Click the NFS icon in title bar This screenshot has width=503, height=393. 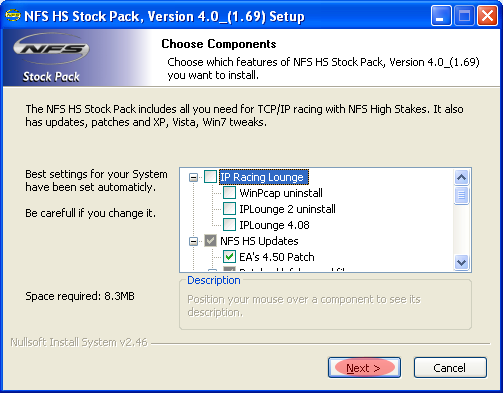[13, 15]
